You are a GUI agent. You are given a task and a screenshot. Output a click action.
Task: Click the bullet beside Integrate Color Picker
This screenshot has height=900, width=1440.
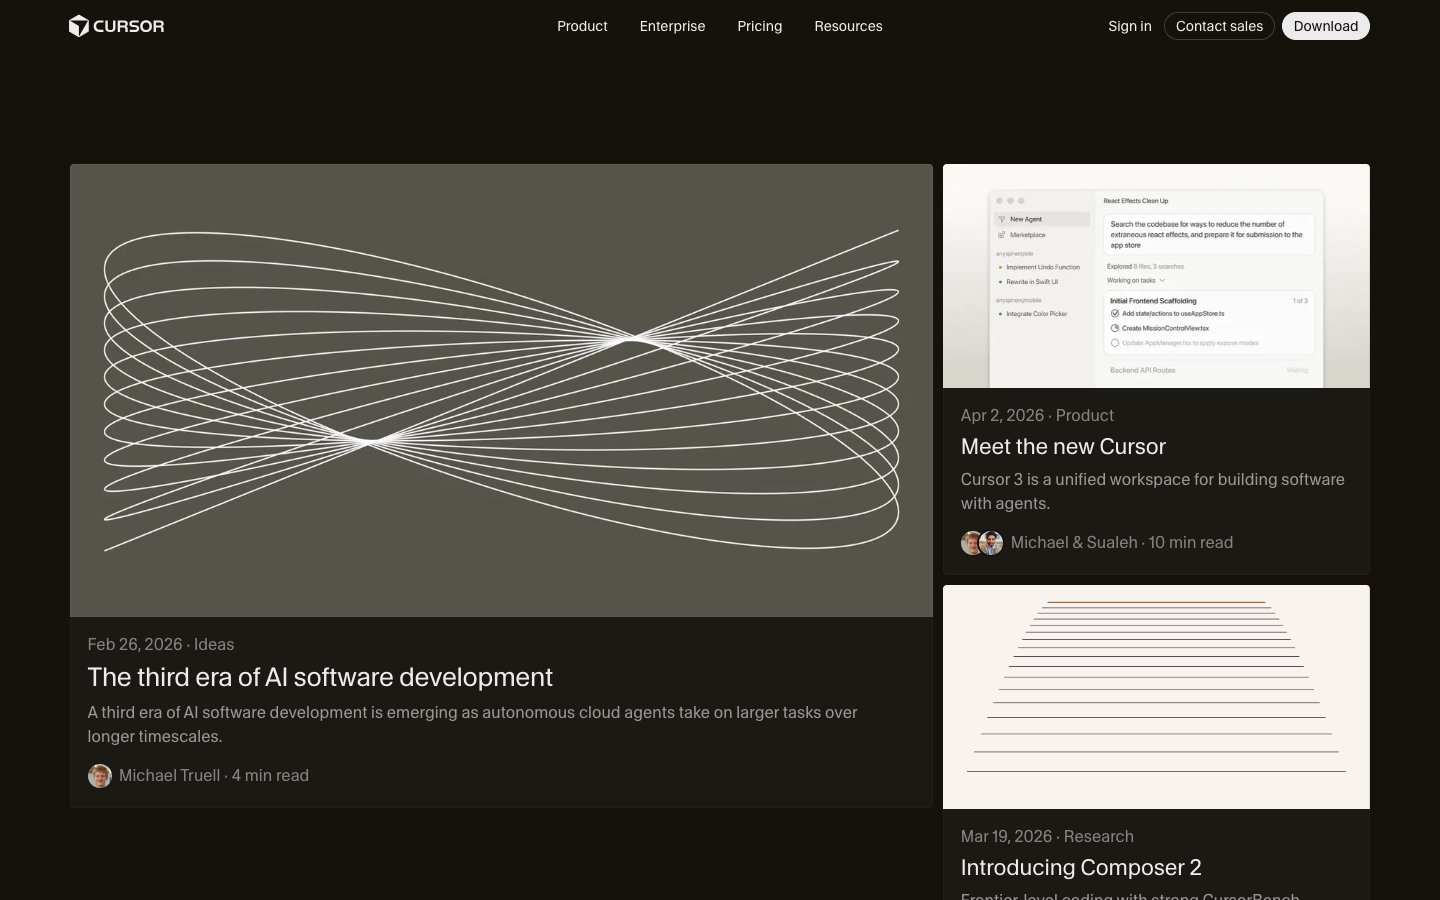[x=1000, y=314]
